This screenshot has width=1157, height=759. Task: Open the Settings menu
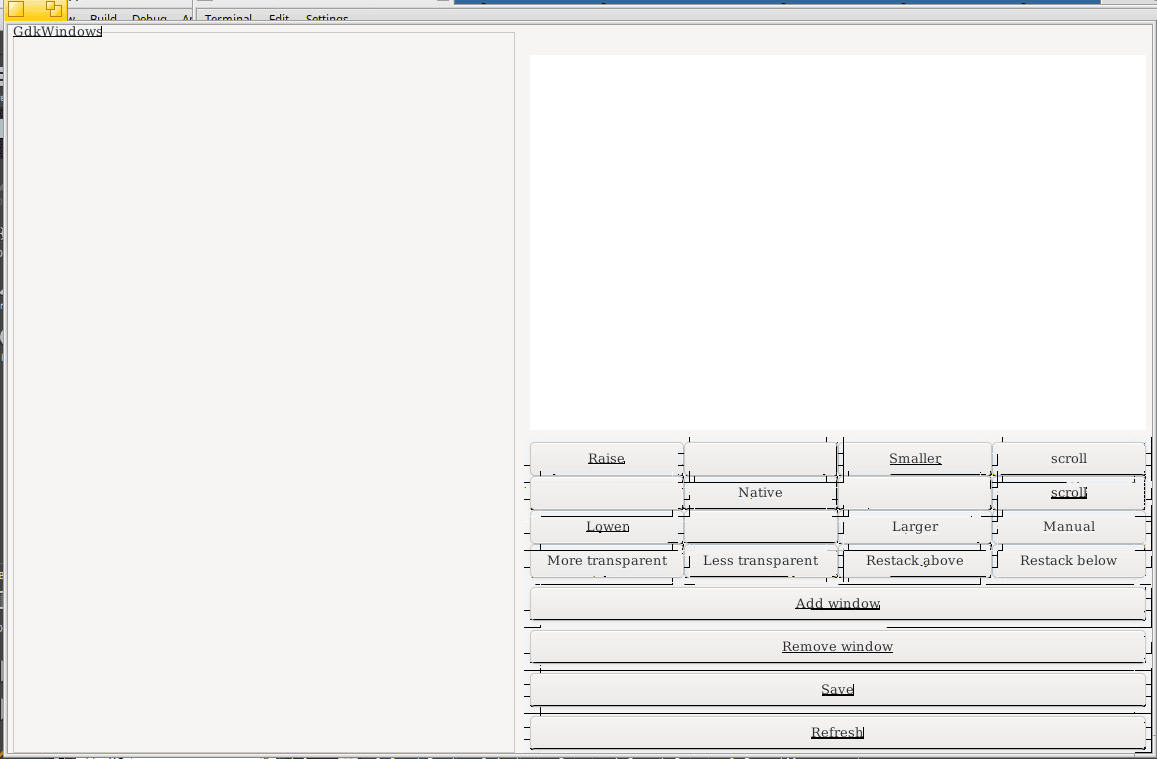point(325,18)
